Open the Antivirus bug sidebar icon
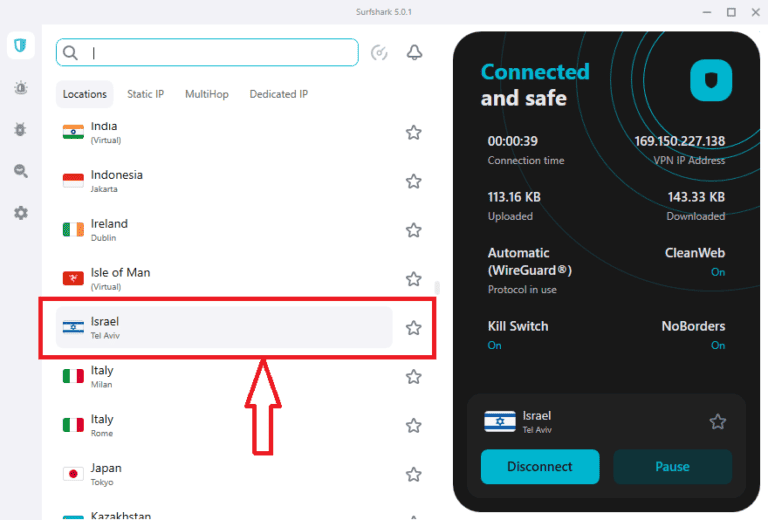768x520 pixels. point(21,129)
